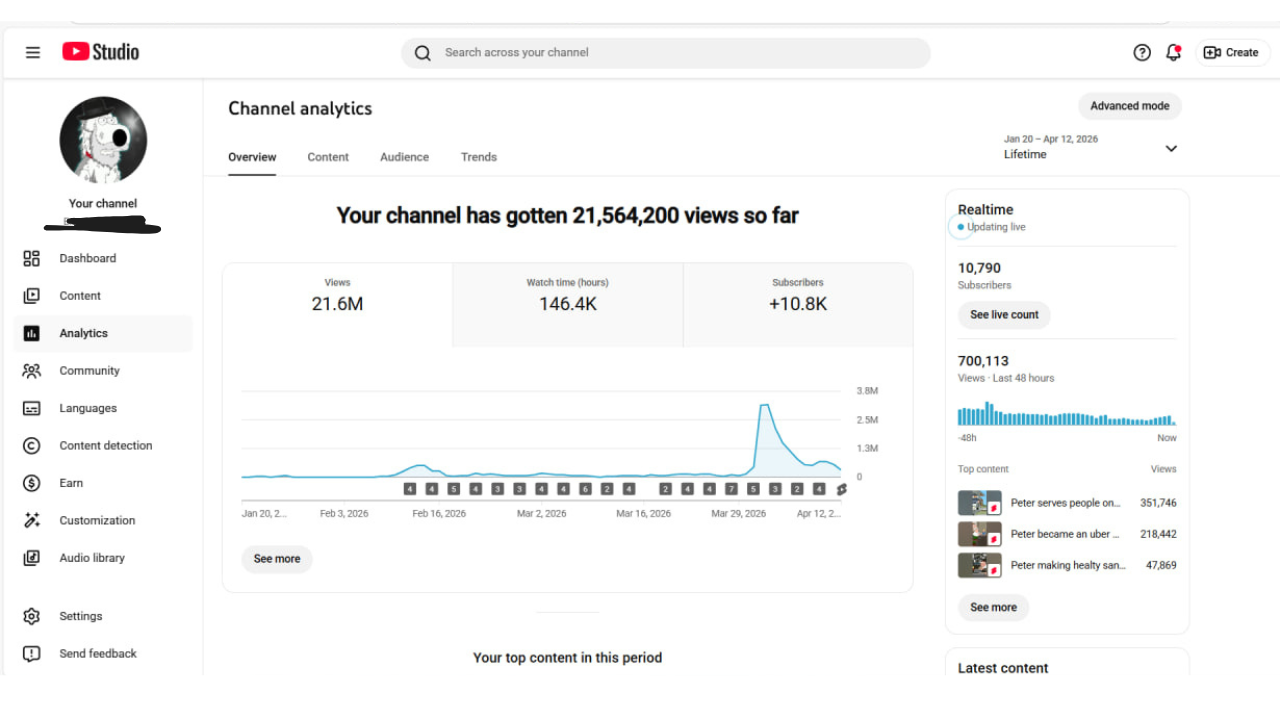Expand the Lifetime date range selector

(1024, 154)
